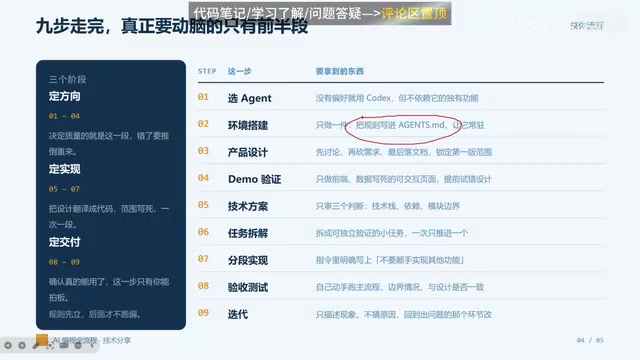The height and width of the screenshot is (360, 640).
Task: Click the STEP column header
Action: click(207, 71)
